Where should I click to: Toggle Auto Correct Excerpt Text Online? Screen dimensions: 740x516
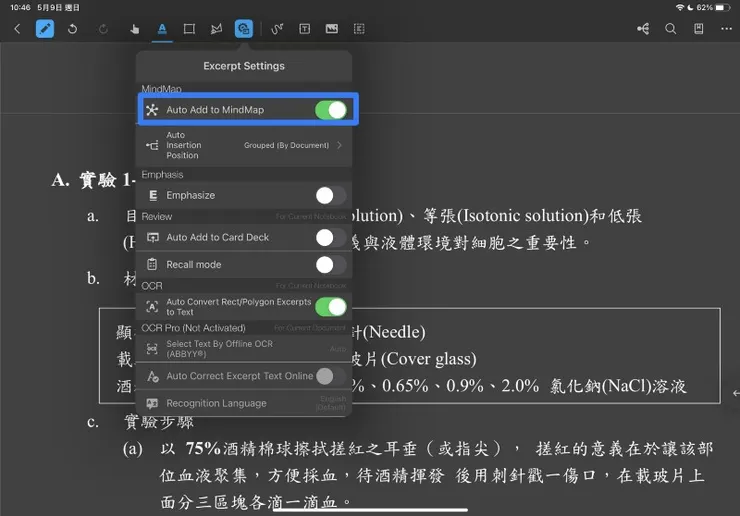tap(331, 376)
